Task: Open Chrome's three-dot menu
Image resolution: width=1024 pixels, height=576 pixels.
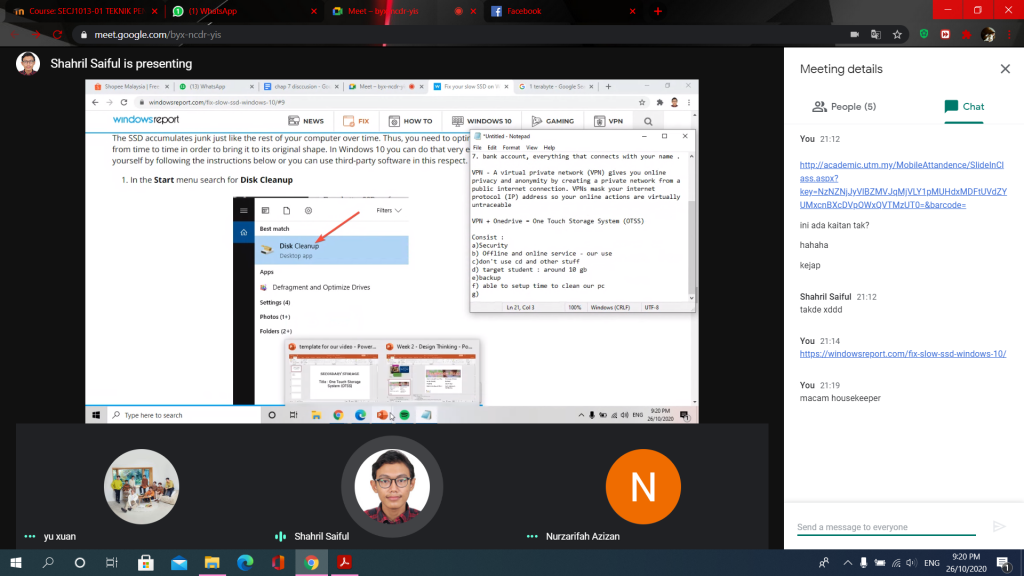Action: 1010,34
